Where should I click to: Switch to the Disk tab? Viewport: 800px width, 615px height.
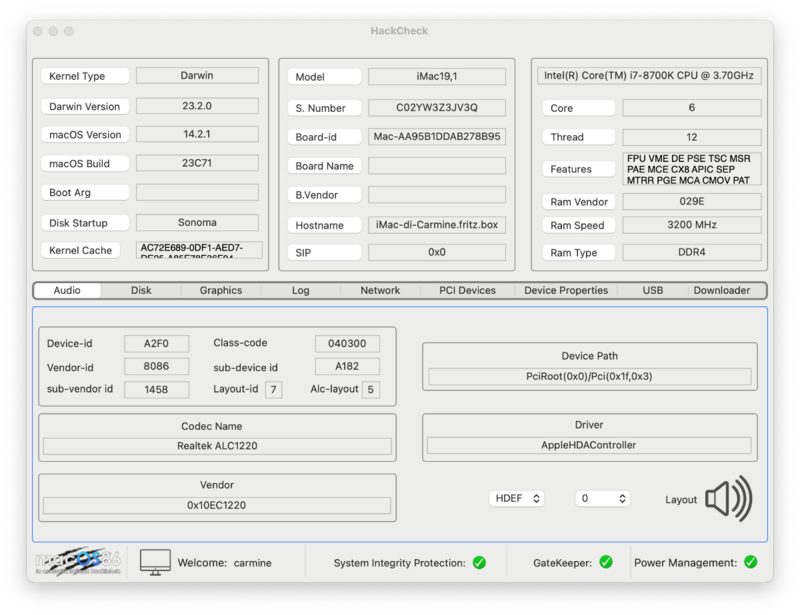(141, 290)
